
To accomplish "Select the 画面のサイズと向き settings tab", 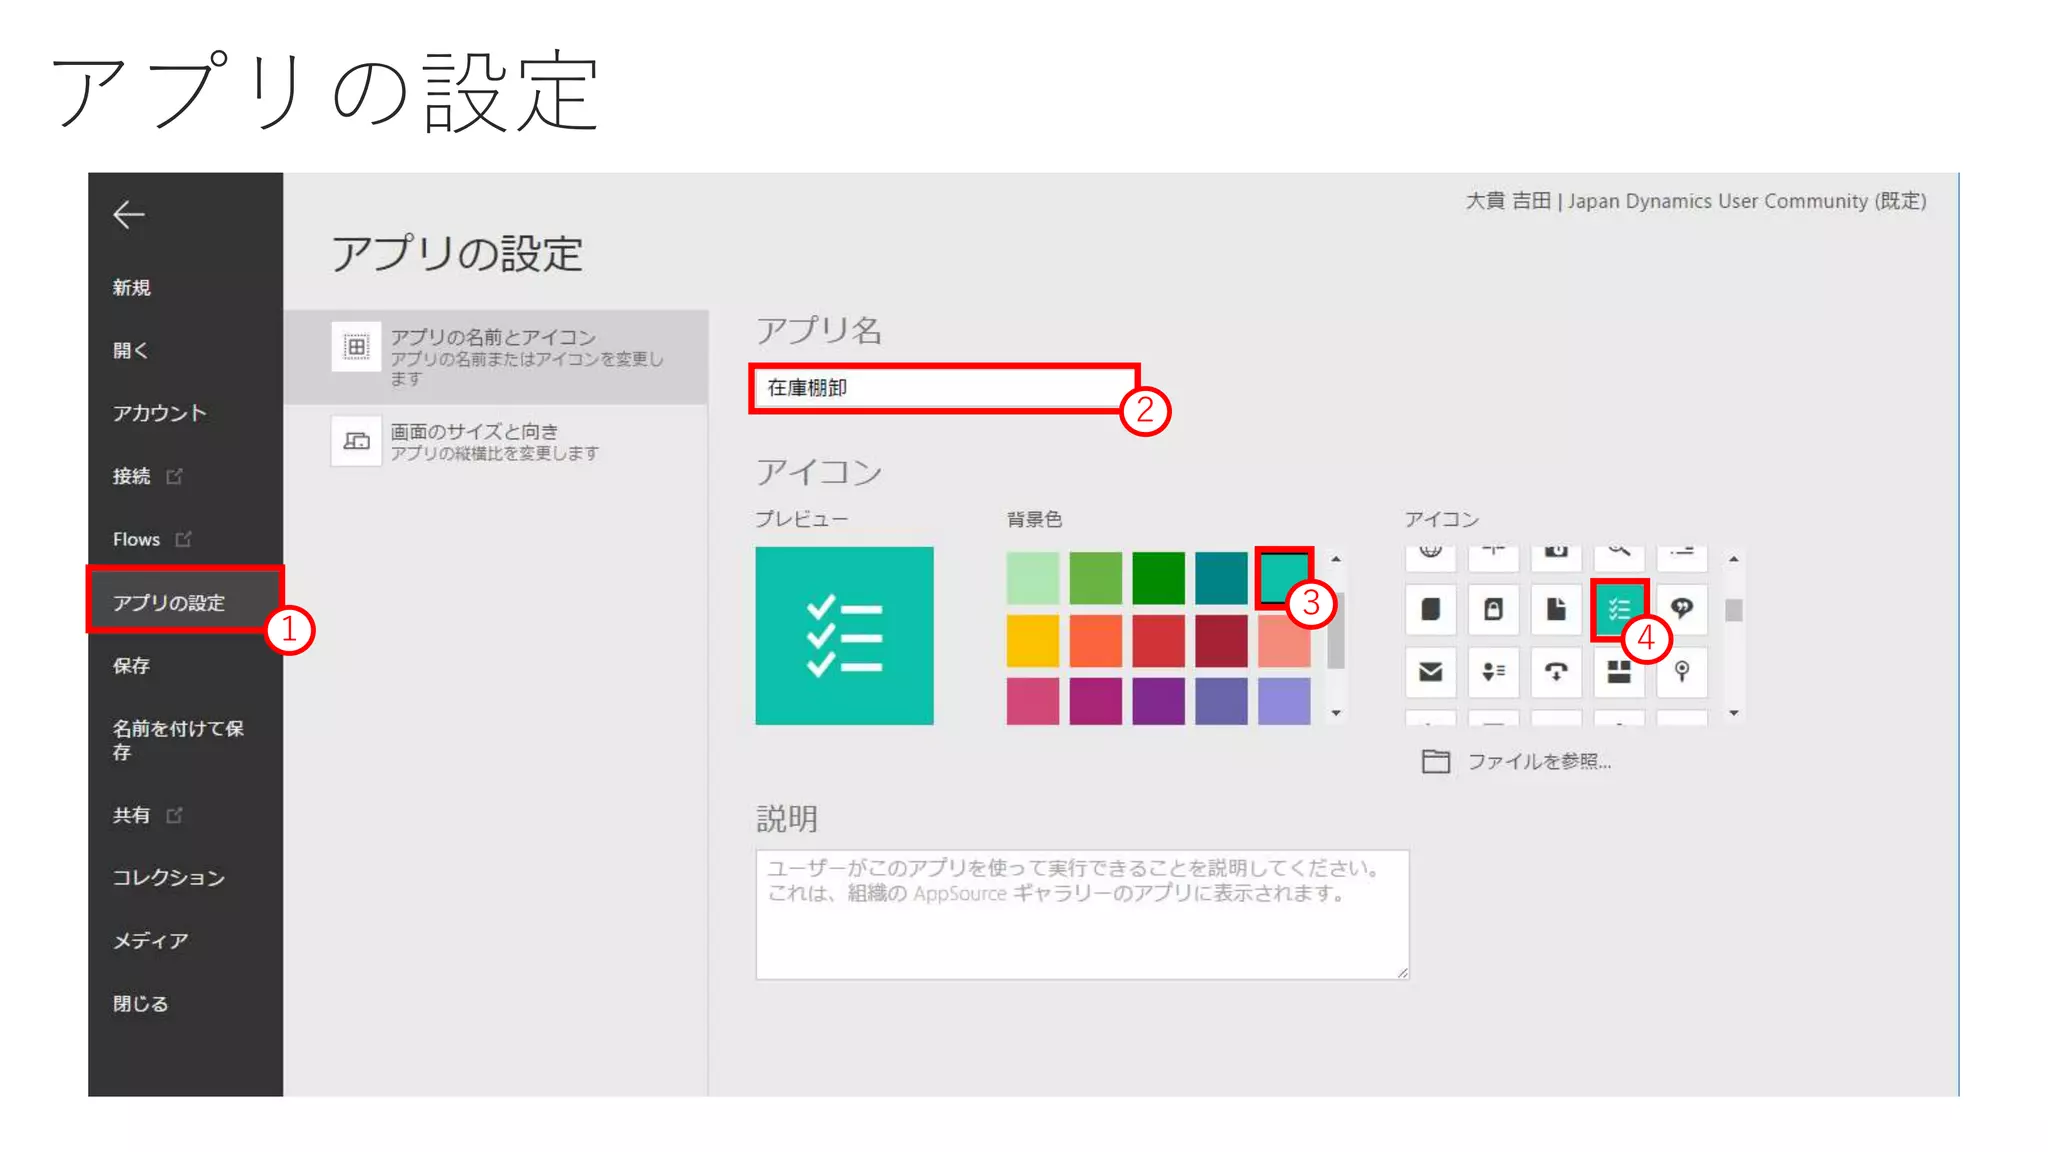I will pyautogui.click(x=496, y=441).
